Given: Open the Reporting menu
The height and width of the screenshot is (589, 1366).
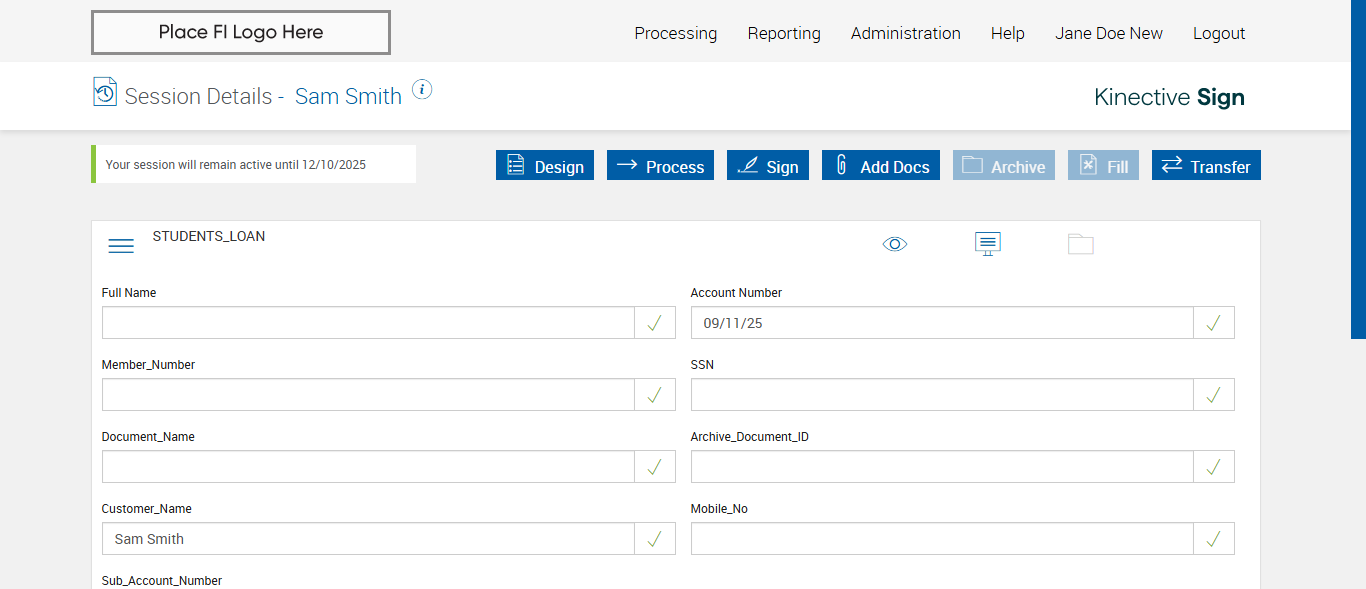Looking at the screenshot, I should tap(784, 33).
